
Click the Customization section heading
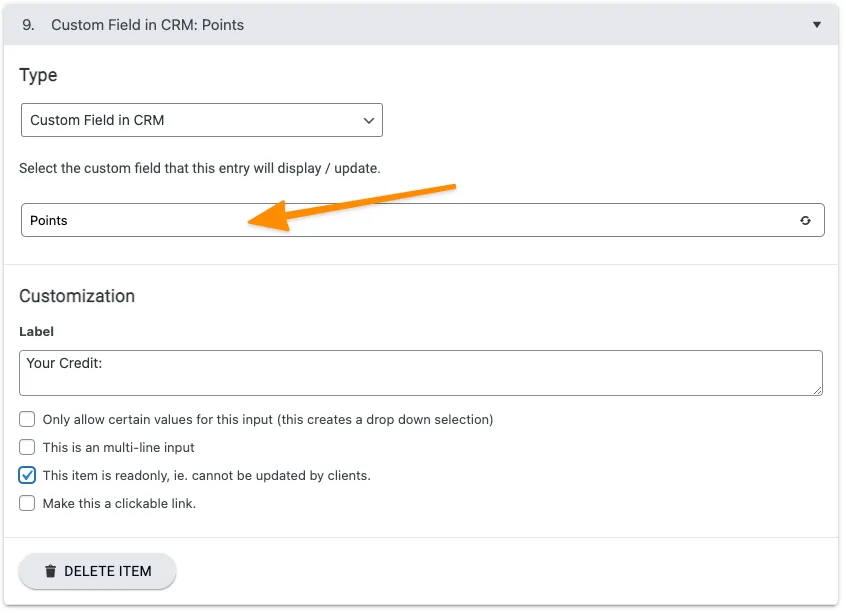click(77, 296)
